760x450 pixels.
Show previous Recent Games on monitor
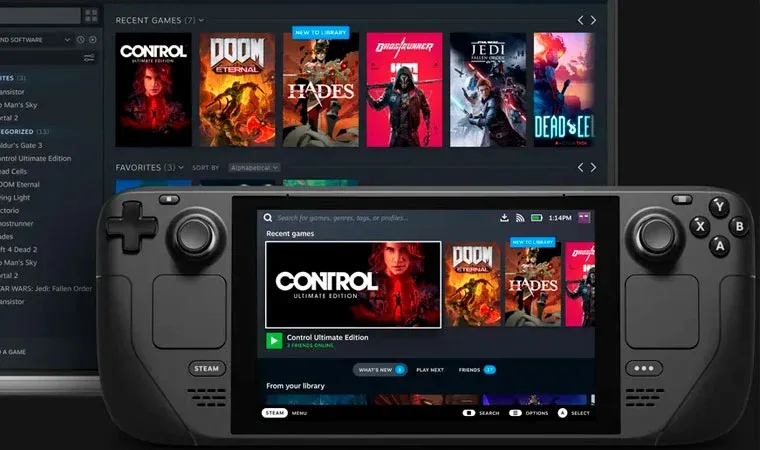pyautogui.click(x=580, y=20)
